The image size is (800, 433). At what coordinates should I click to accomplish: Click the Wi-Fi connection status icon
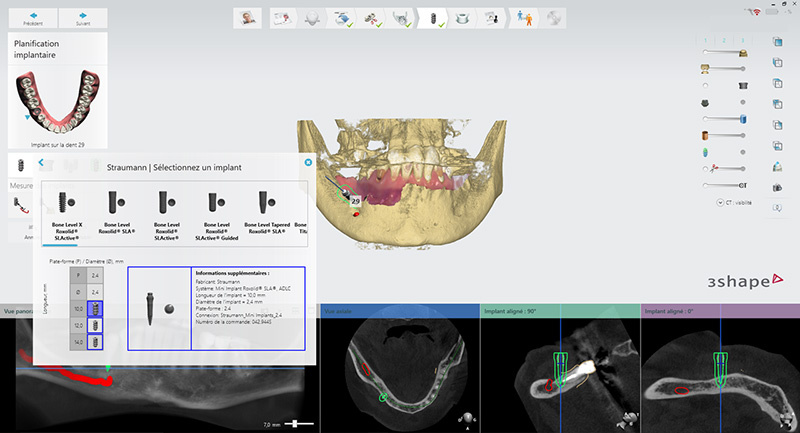(x=756, y=12)
